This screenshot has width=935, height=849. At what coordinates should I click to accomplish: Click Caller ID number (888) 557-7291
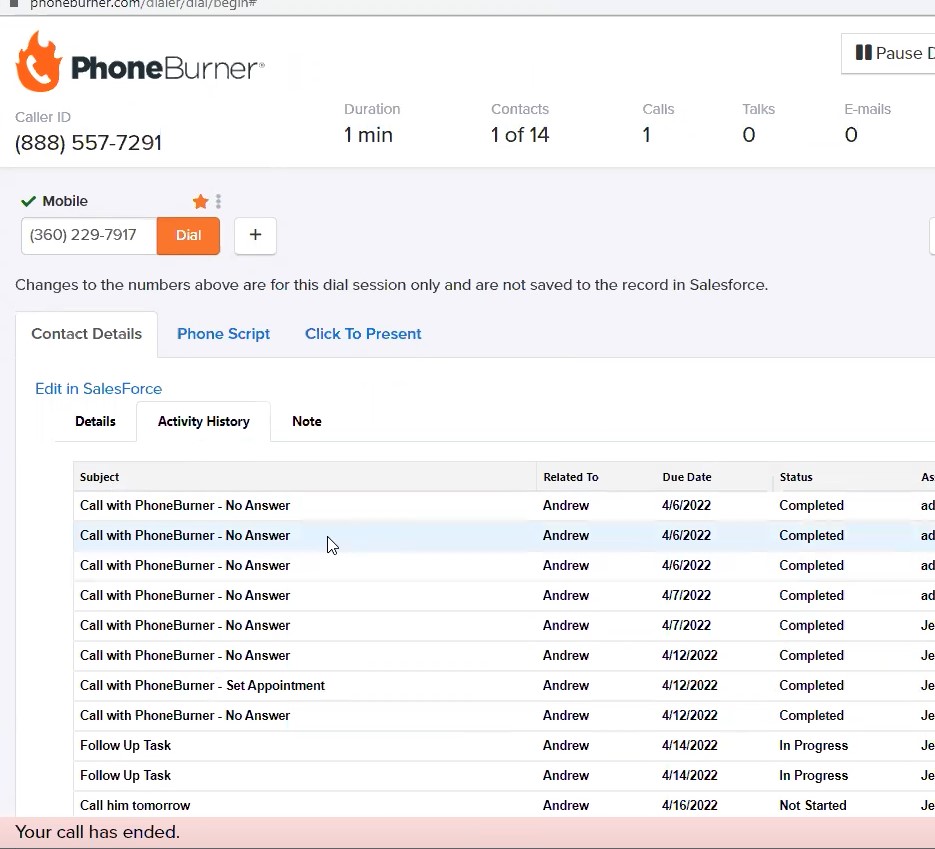click(88, 143)
